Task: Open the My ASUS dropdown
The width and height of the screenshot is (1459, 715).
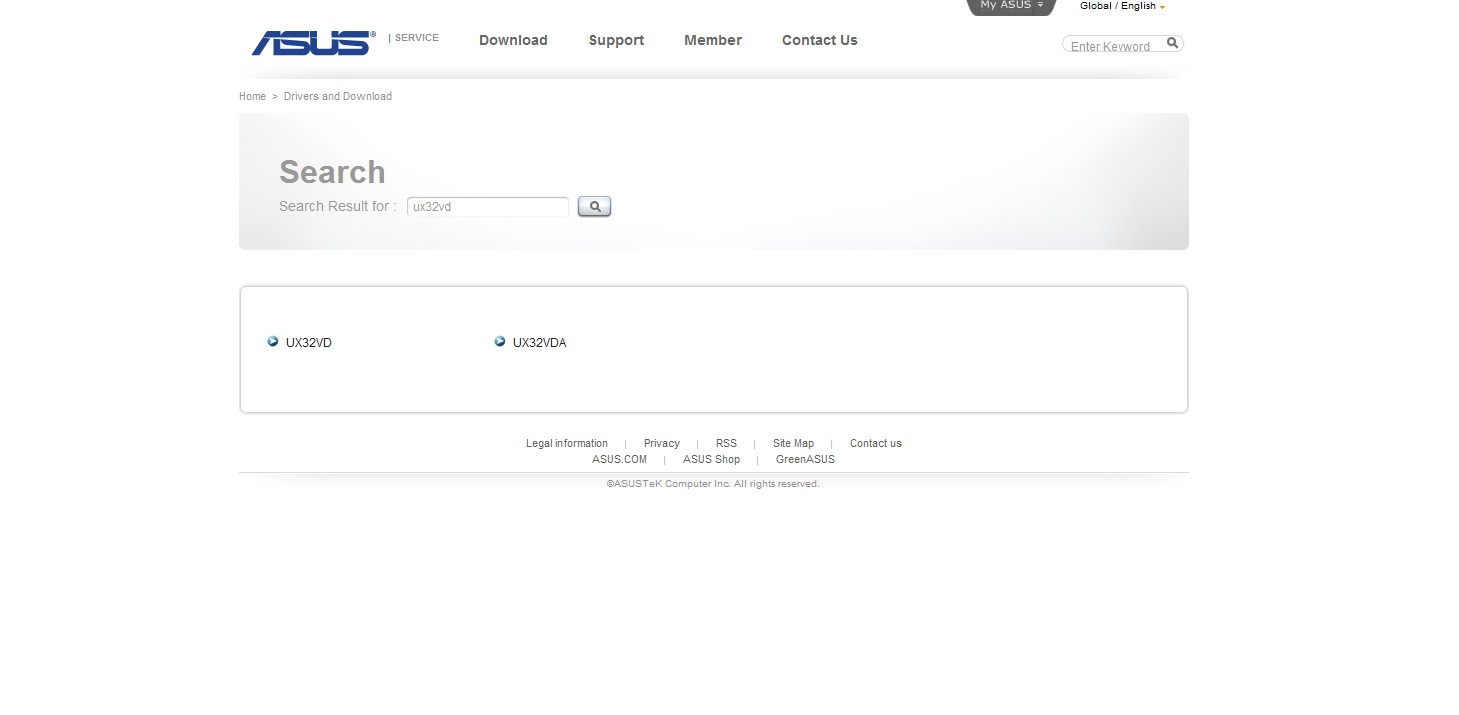Action: [x=1011, y=6]
